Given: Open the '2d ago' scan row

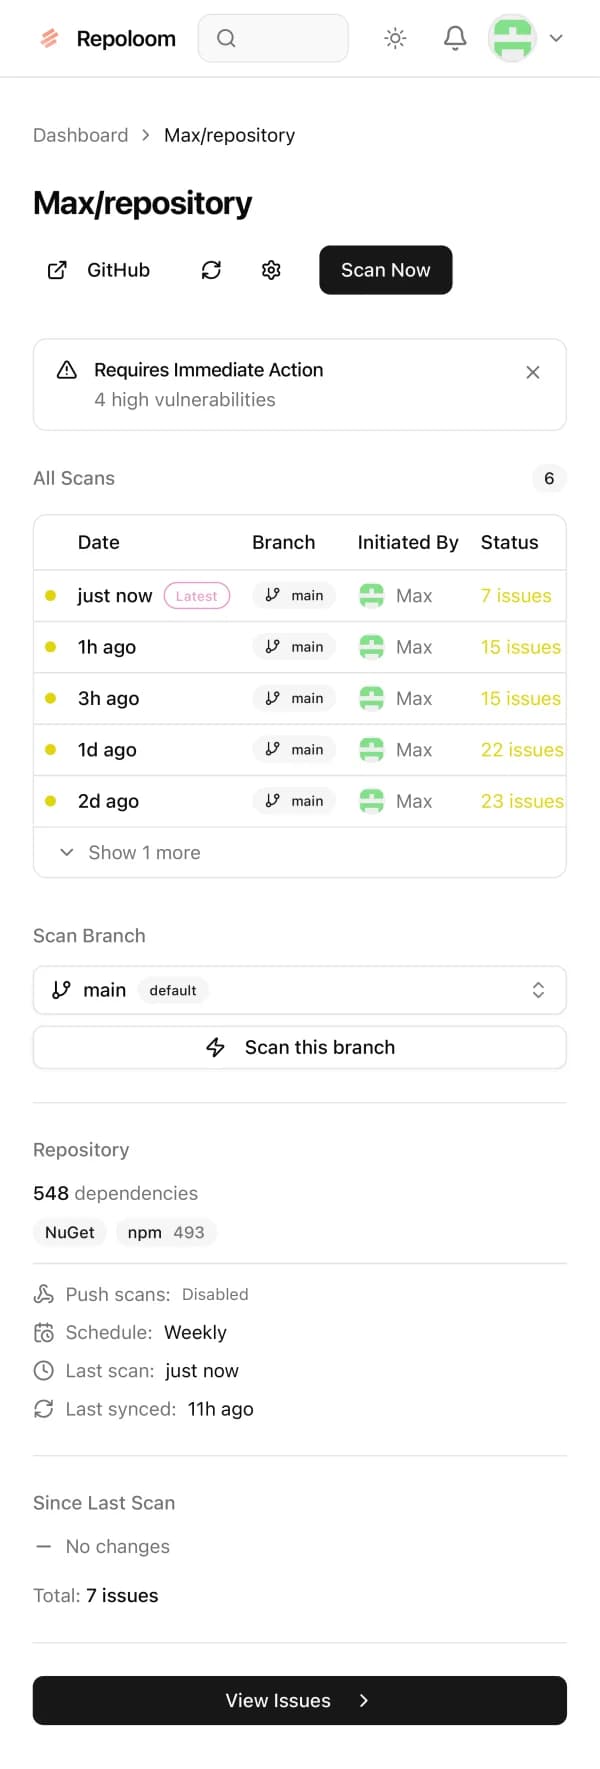Looking at the screenshot, I should 300,801.
